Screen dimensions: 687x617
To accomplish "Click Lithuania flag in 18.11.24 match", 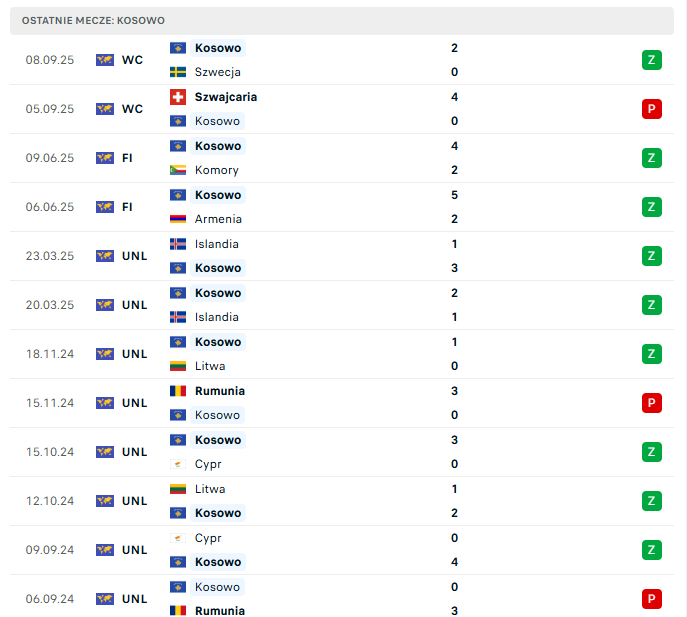I will click(x=178, y=366).
